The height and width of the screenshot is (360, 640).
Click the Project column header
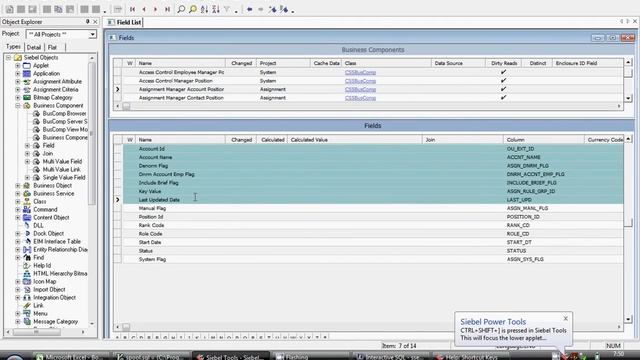click(x=283, y=63)
